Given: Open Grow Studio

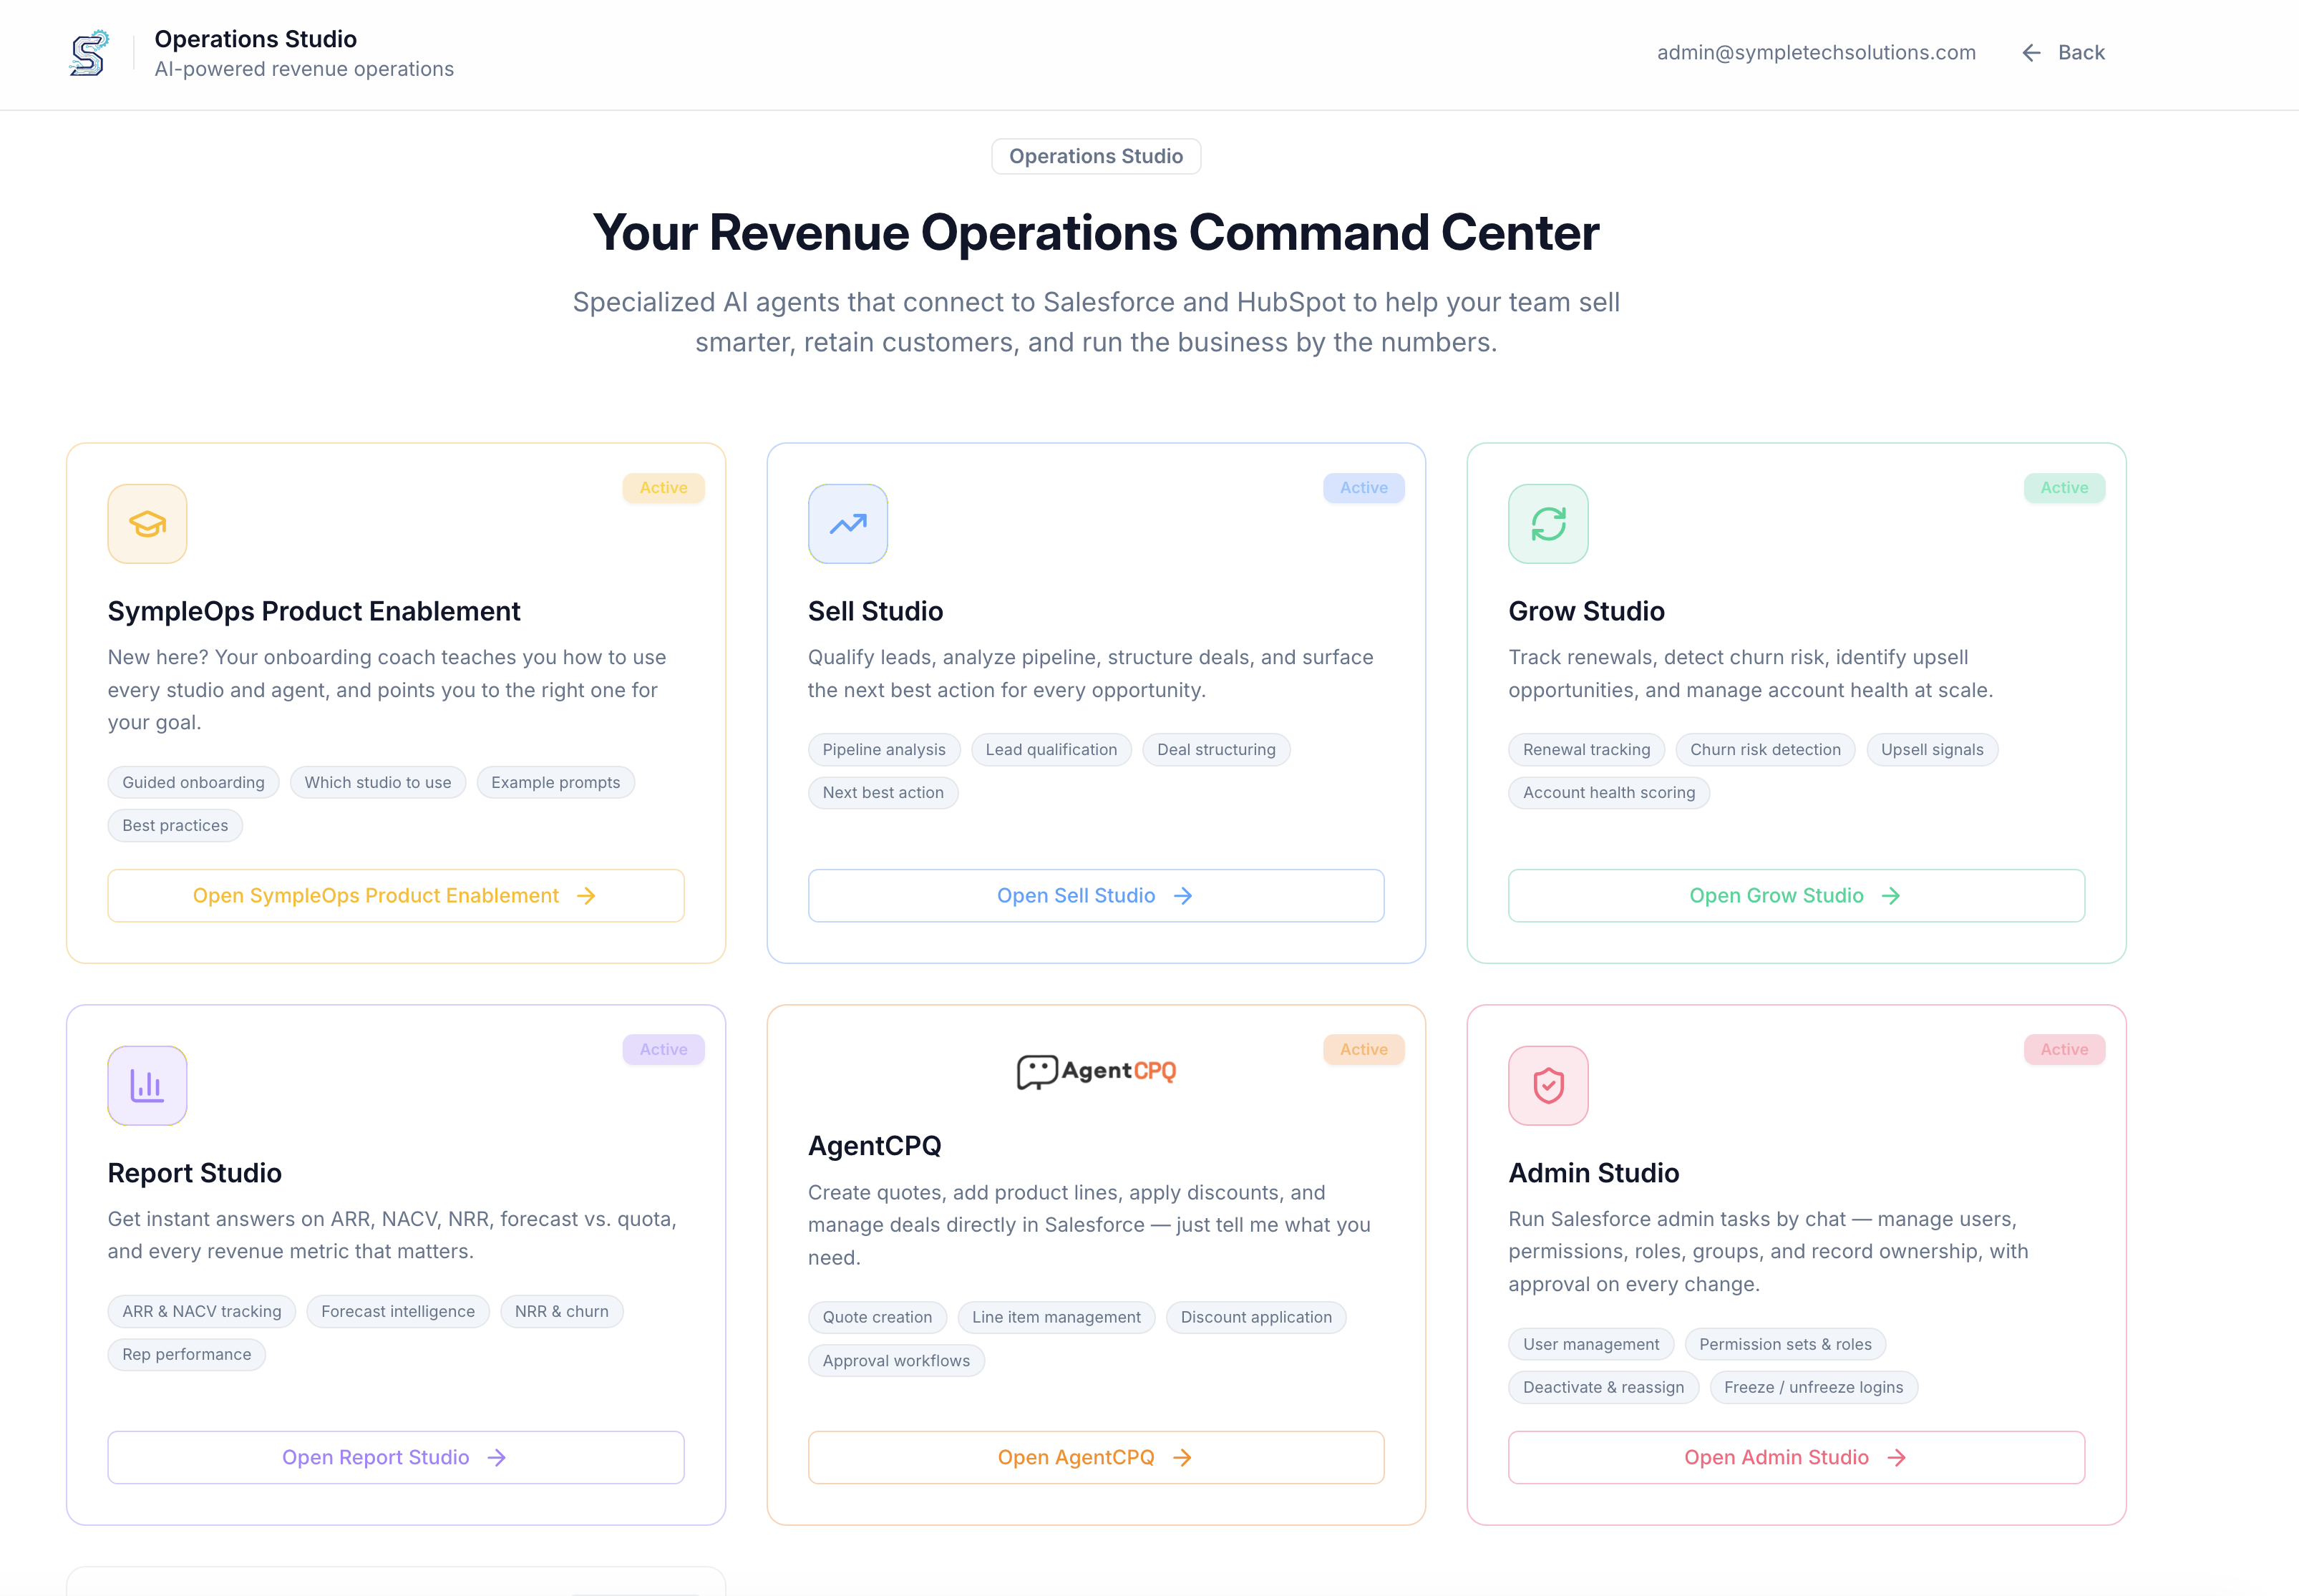Looking at the screenshot, I should coord(1796,896).
